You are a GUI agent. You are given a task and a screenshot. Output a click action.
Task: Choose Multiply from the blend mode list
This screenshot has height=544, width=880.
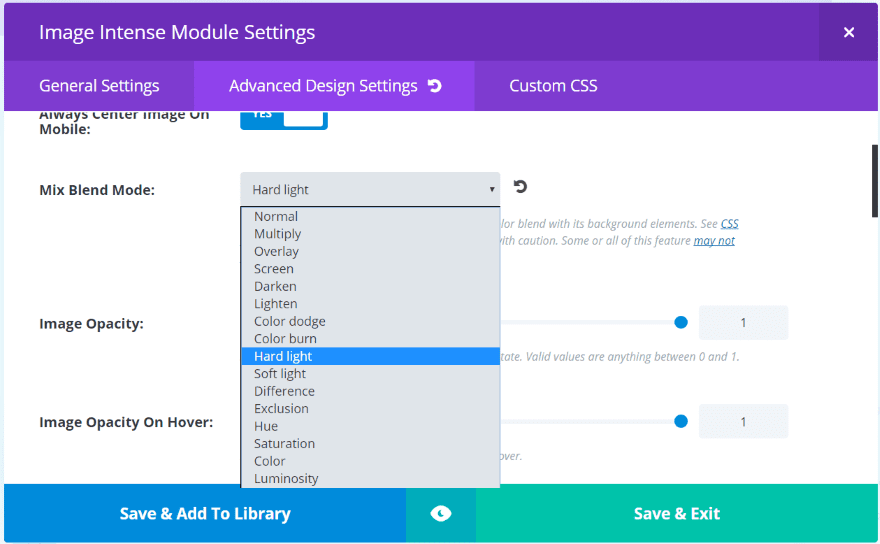coord(278,234)
